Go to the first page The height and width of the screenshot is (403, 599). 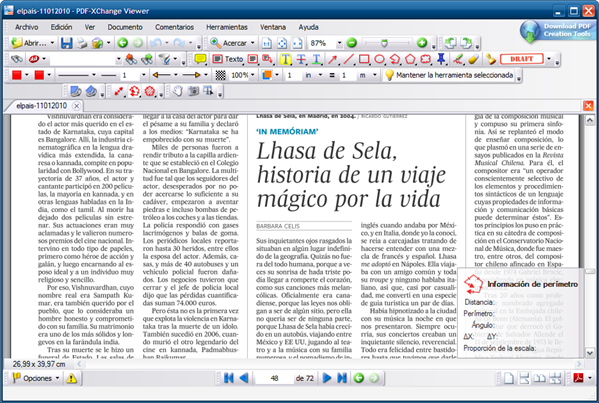pos(228,378)
